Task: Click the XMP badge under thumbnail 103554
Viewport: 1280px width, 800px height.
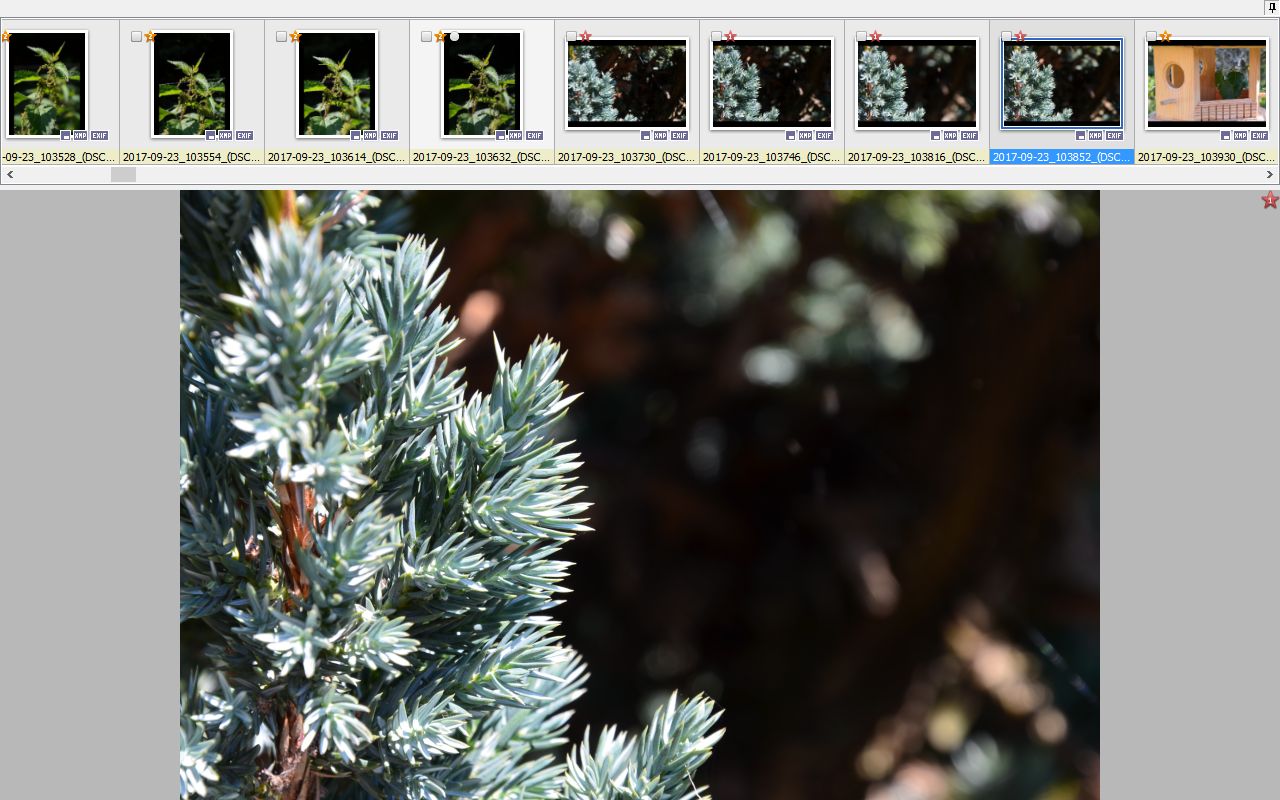Action: (x=225, y=136)
